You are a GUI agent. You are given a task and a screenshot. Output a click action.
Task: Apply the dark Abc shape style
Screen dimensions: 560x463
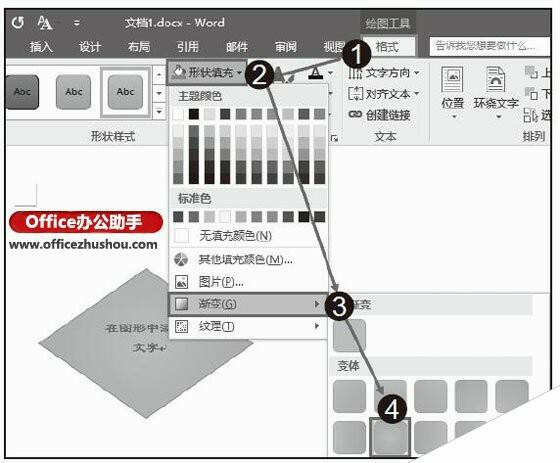(x=22, y=92)
